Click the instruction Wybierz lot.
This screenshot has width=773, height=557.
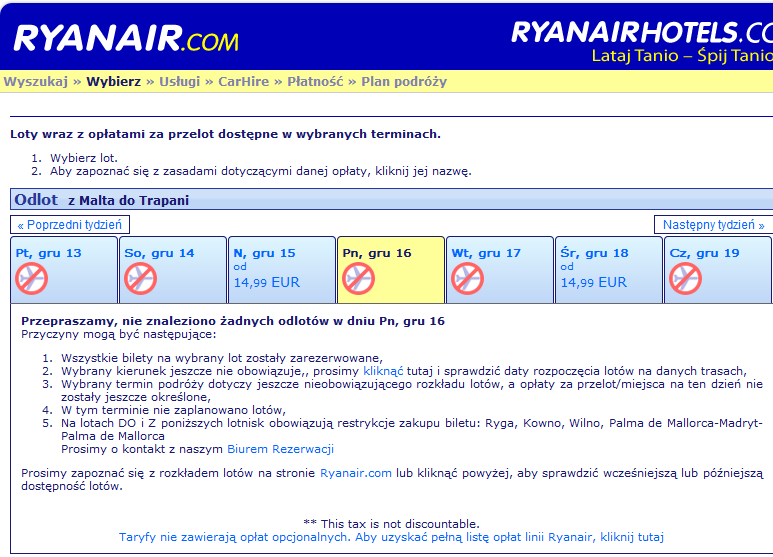(x=84, y=158)
